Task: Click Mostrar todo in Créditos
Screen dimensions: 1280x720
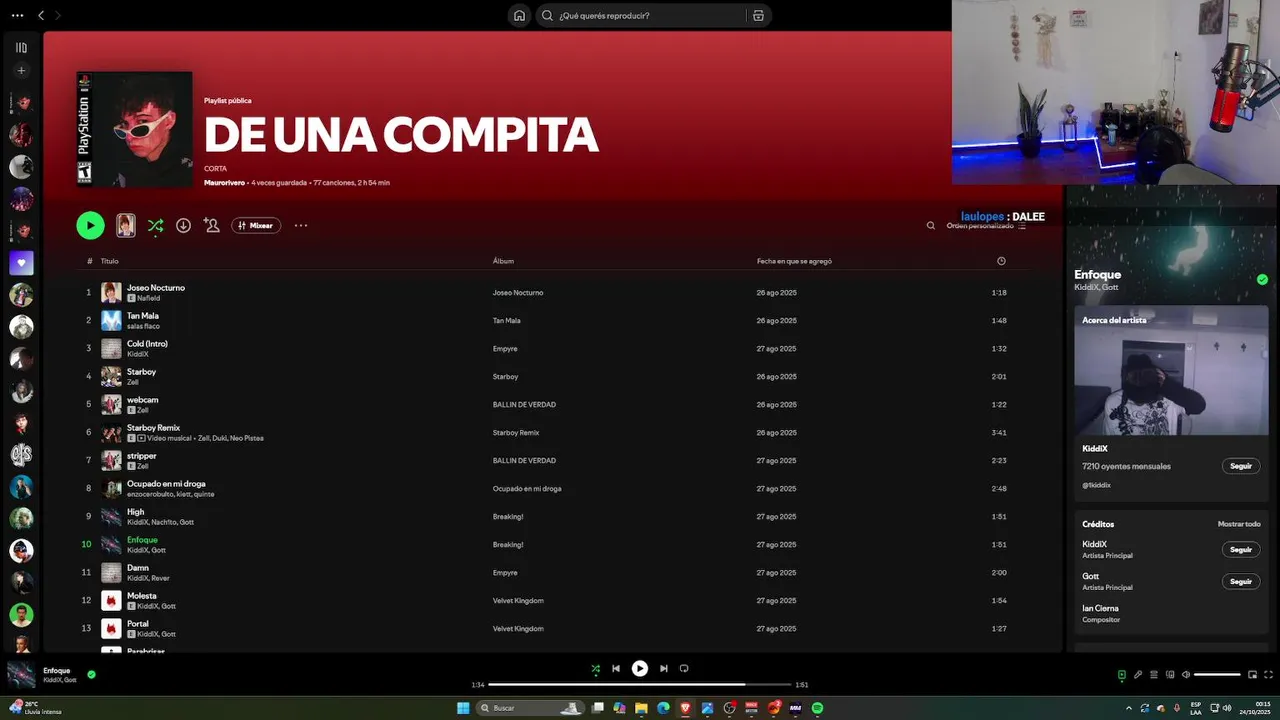Action: 1239,524
